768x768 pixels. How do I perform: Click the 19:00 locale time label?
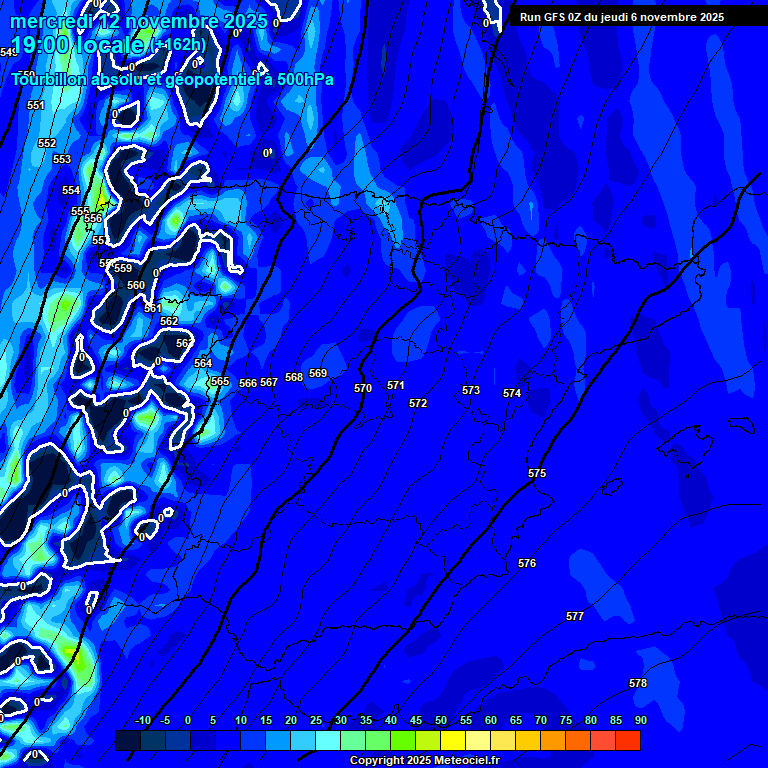(80, 45)
